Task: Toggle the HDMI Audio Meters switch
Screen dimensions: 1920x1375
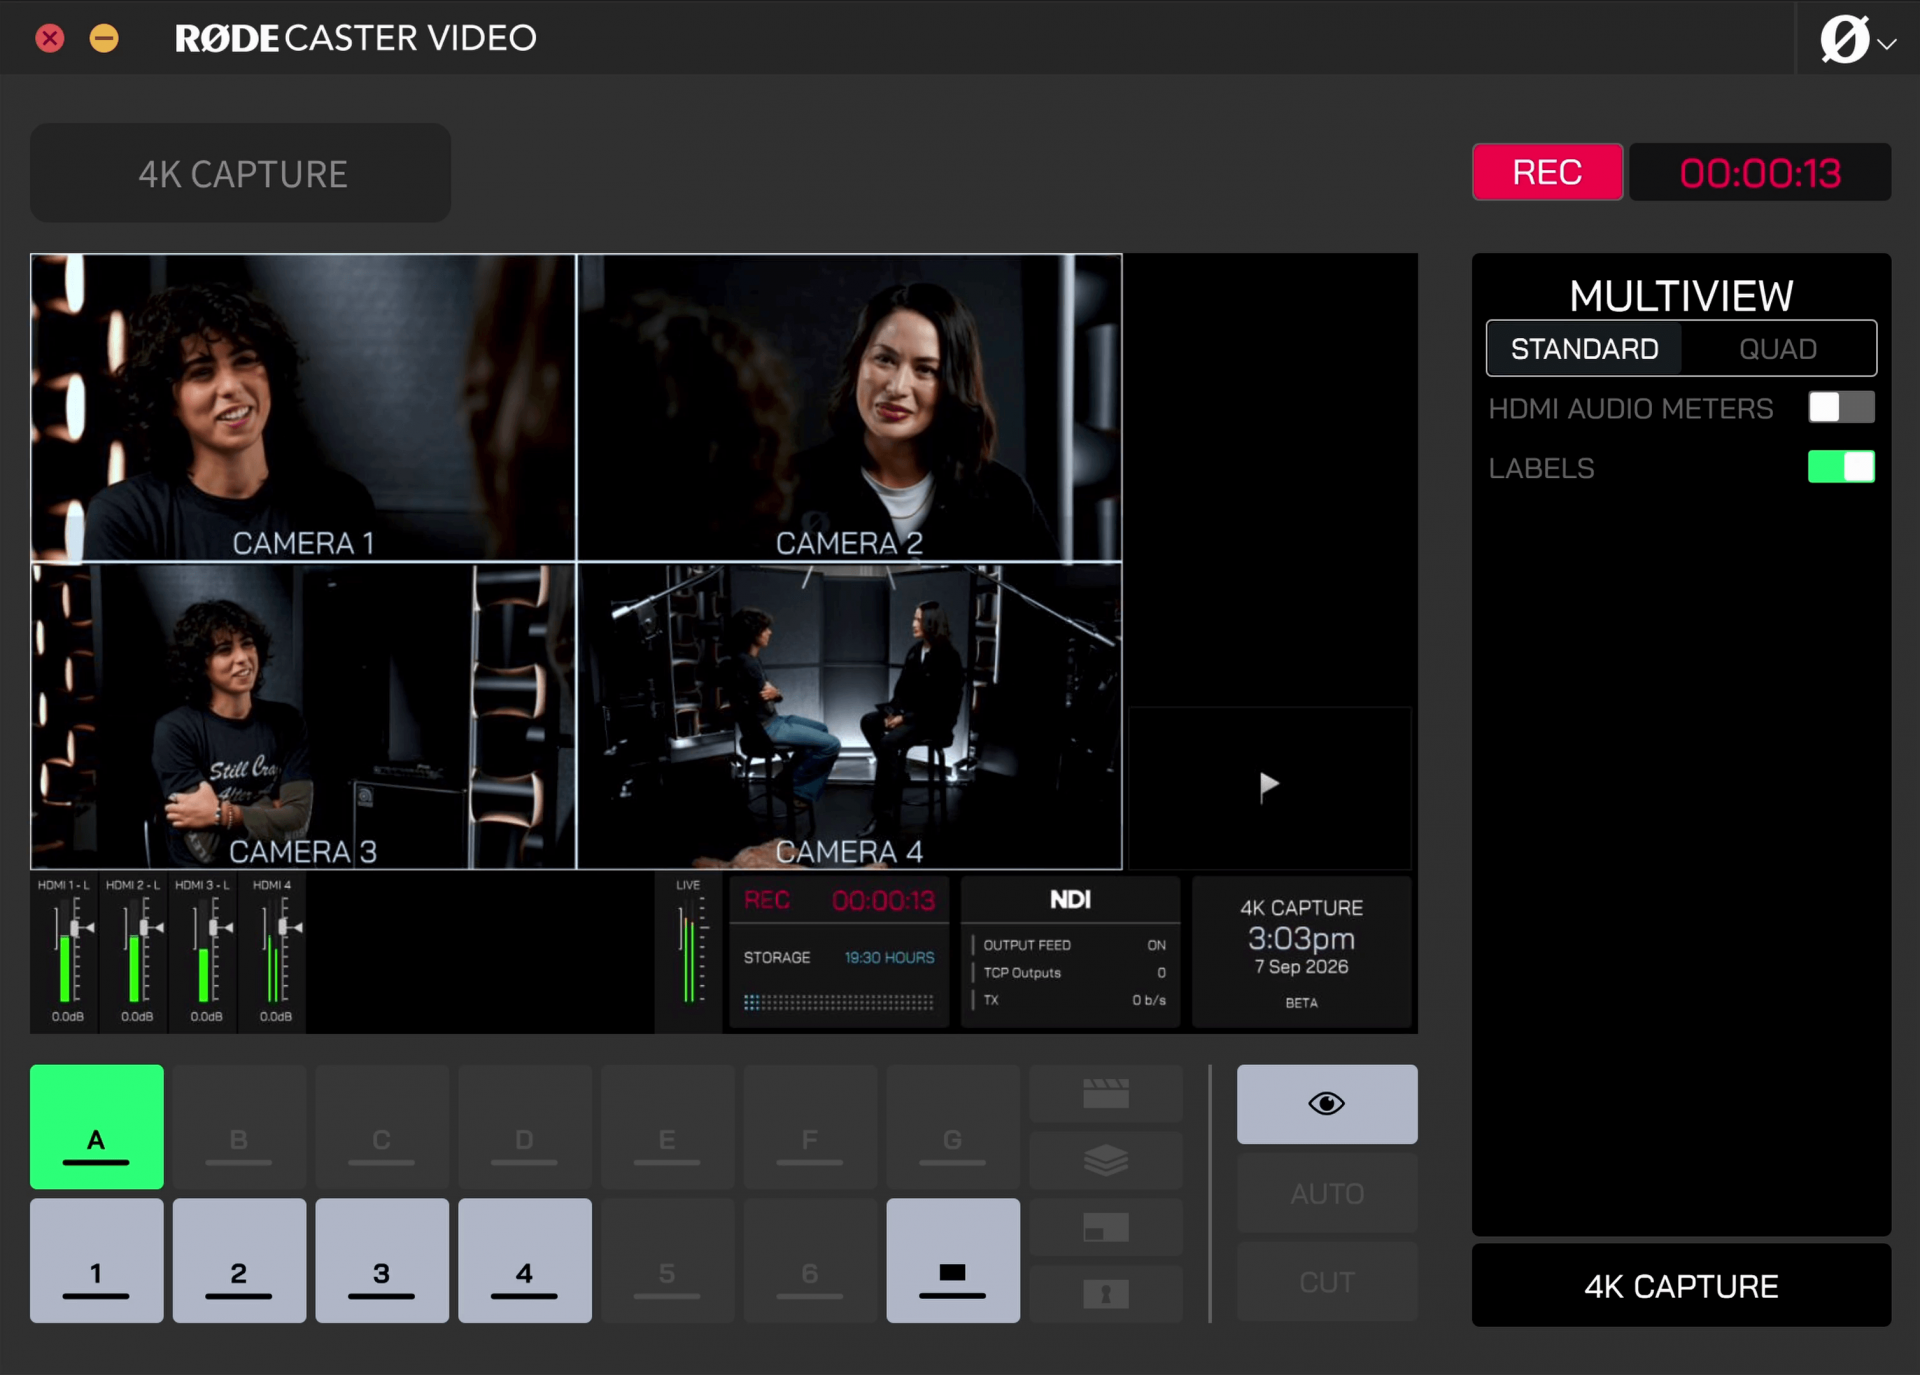Action: [1841, 407]
